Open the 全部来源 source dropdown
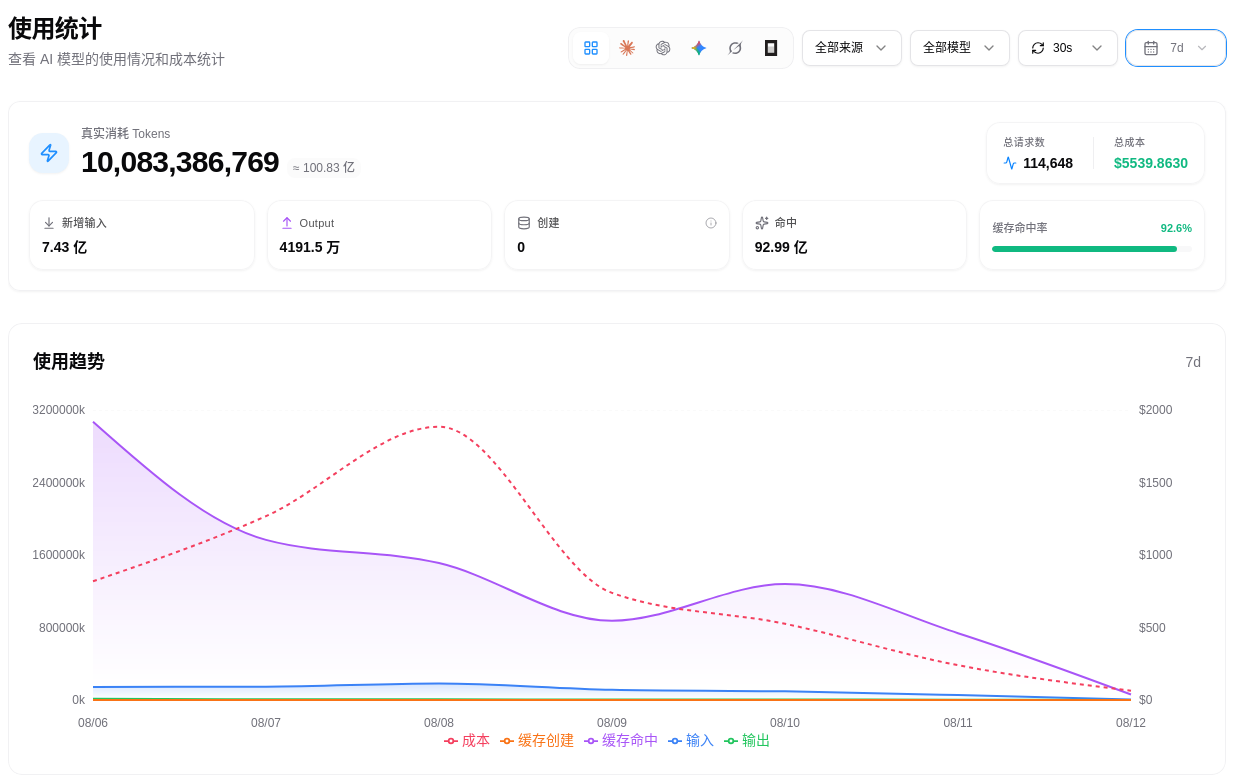This screenshot has height=777, width=1236. (x=852, y=48)
